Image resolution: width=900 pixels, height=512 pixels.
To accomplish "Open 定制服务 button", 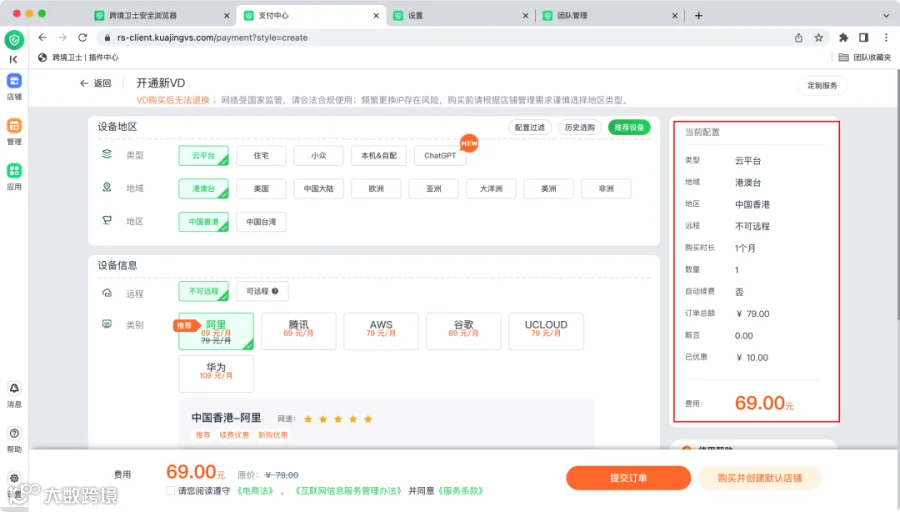I will [x=822, y=86].
